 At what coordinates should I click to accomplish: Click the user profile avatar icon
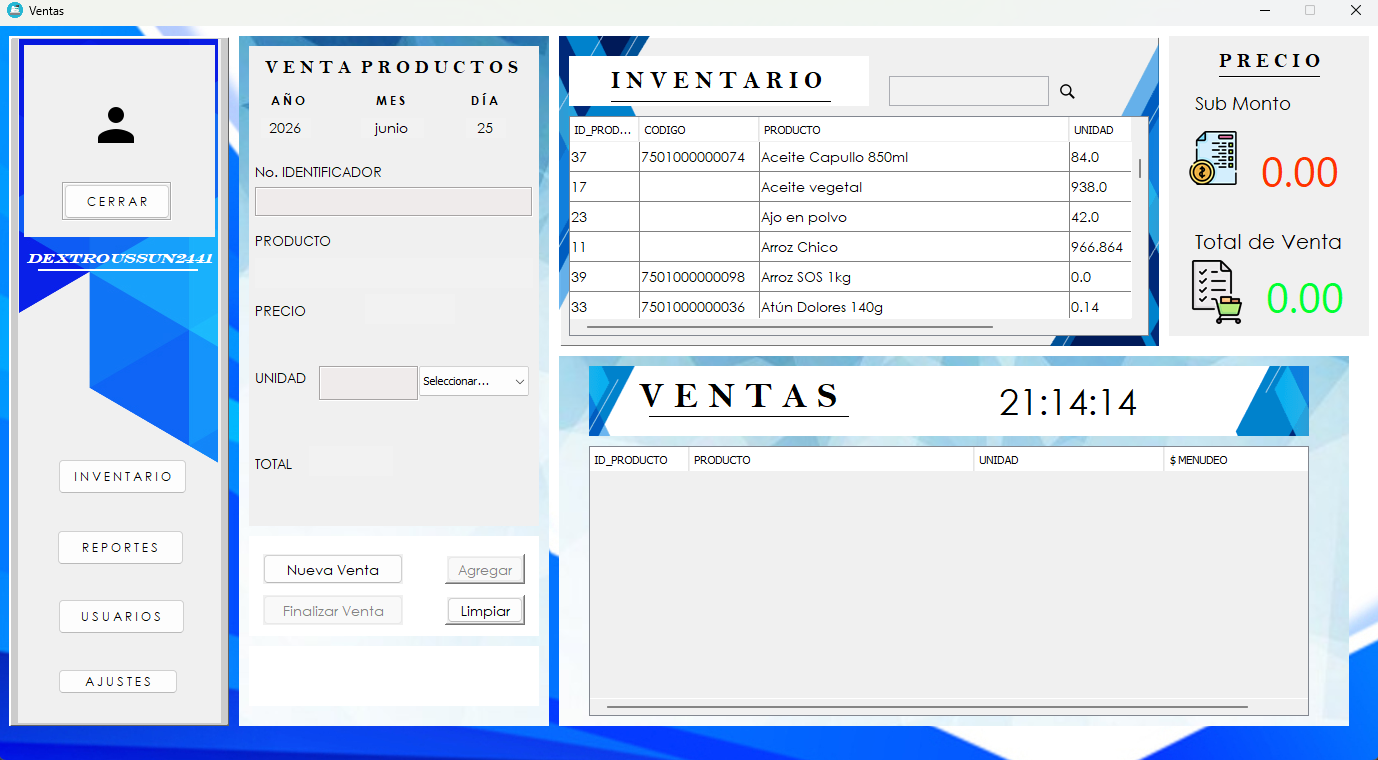coord(116,125)
